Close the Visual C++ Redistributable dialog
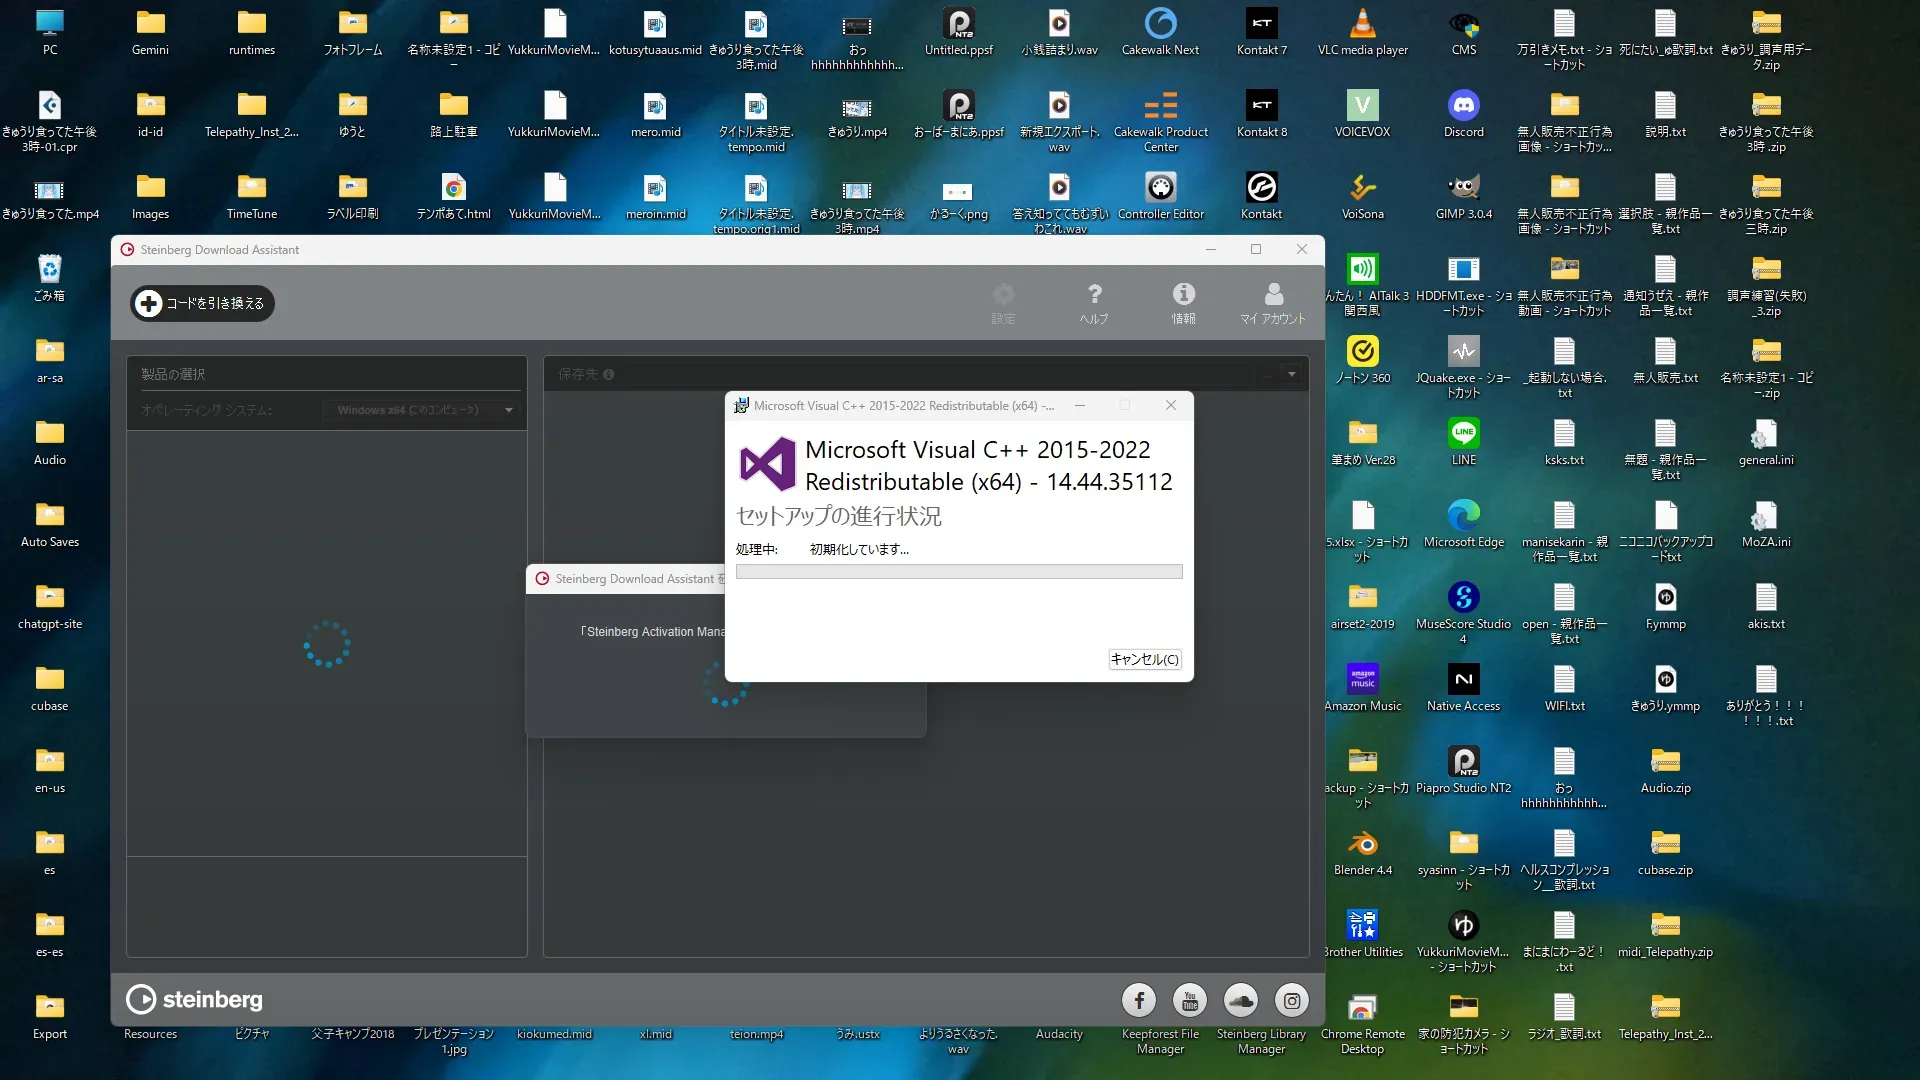 [x=1171, y=405]
